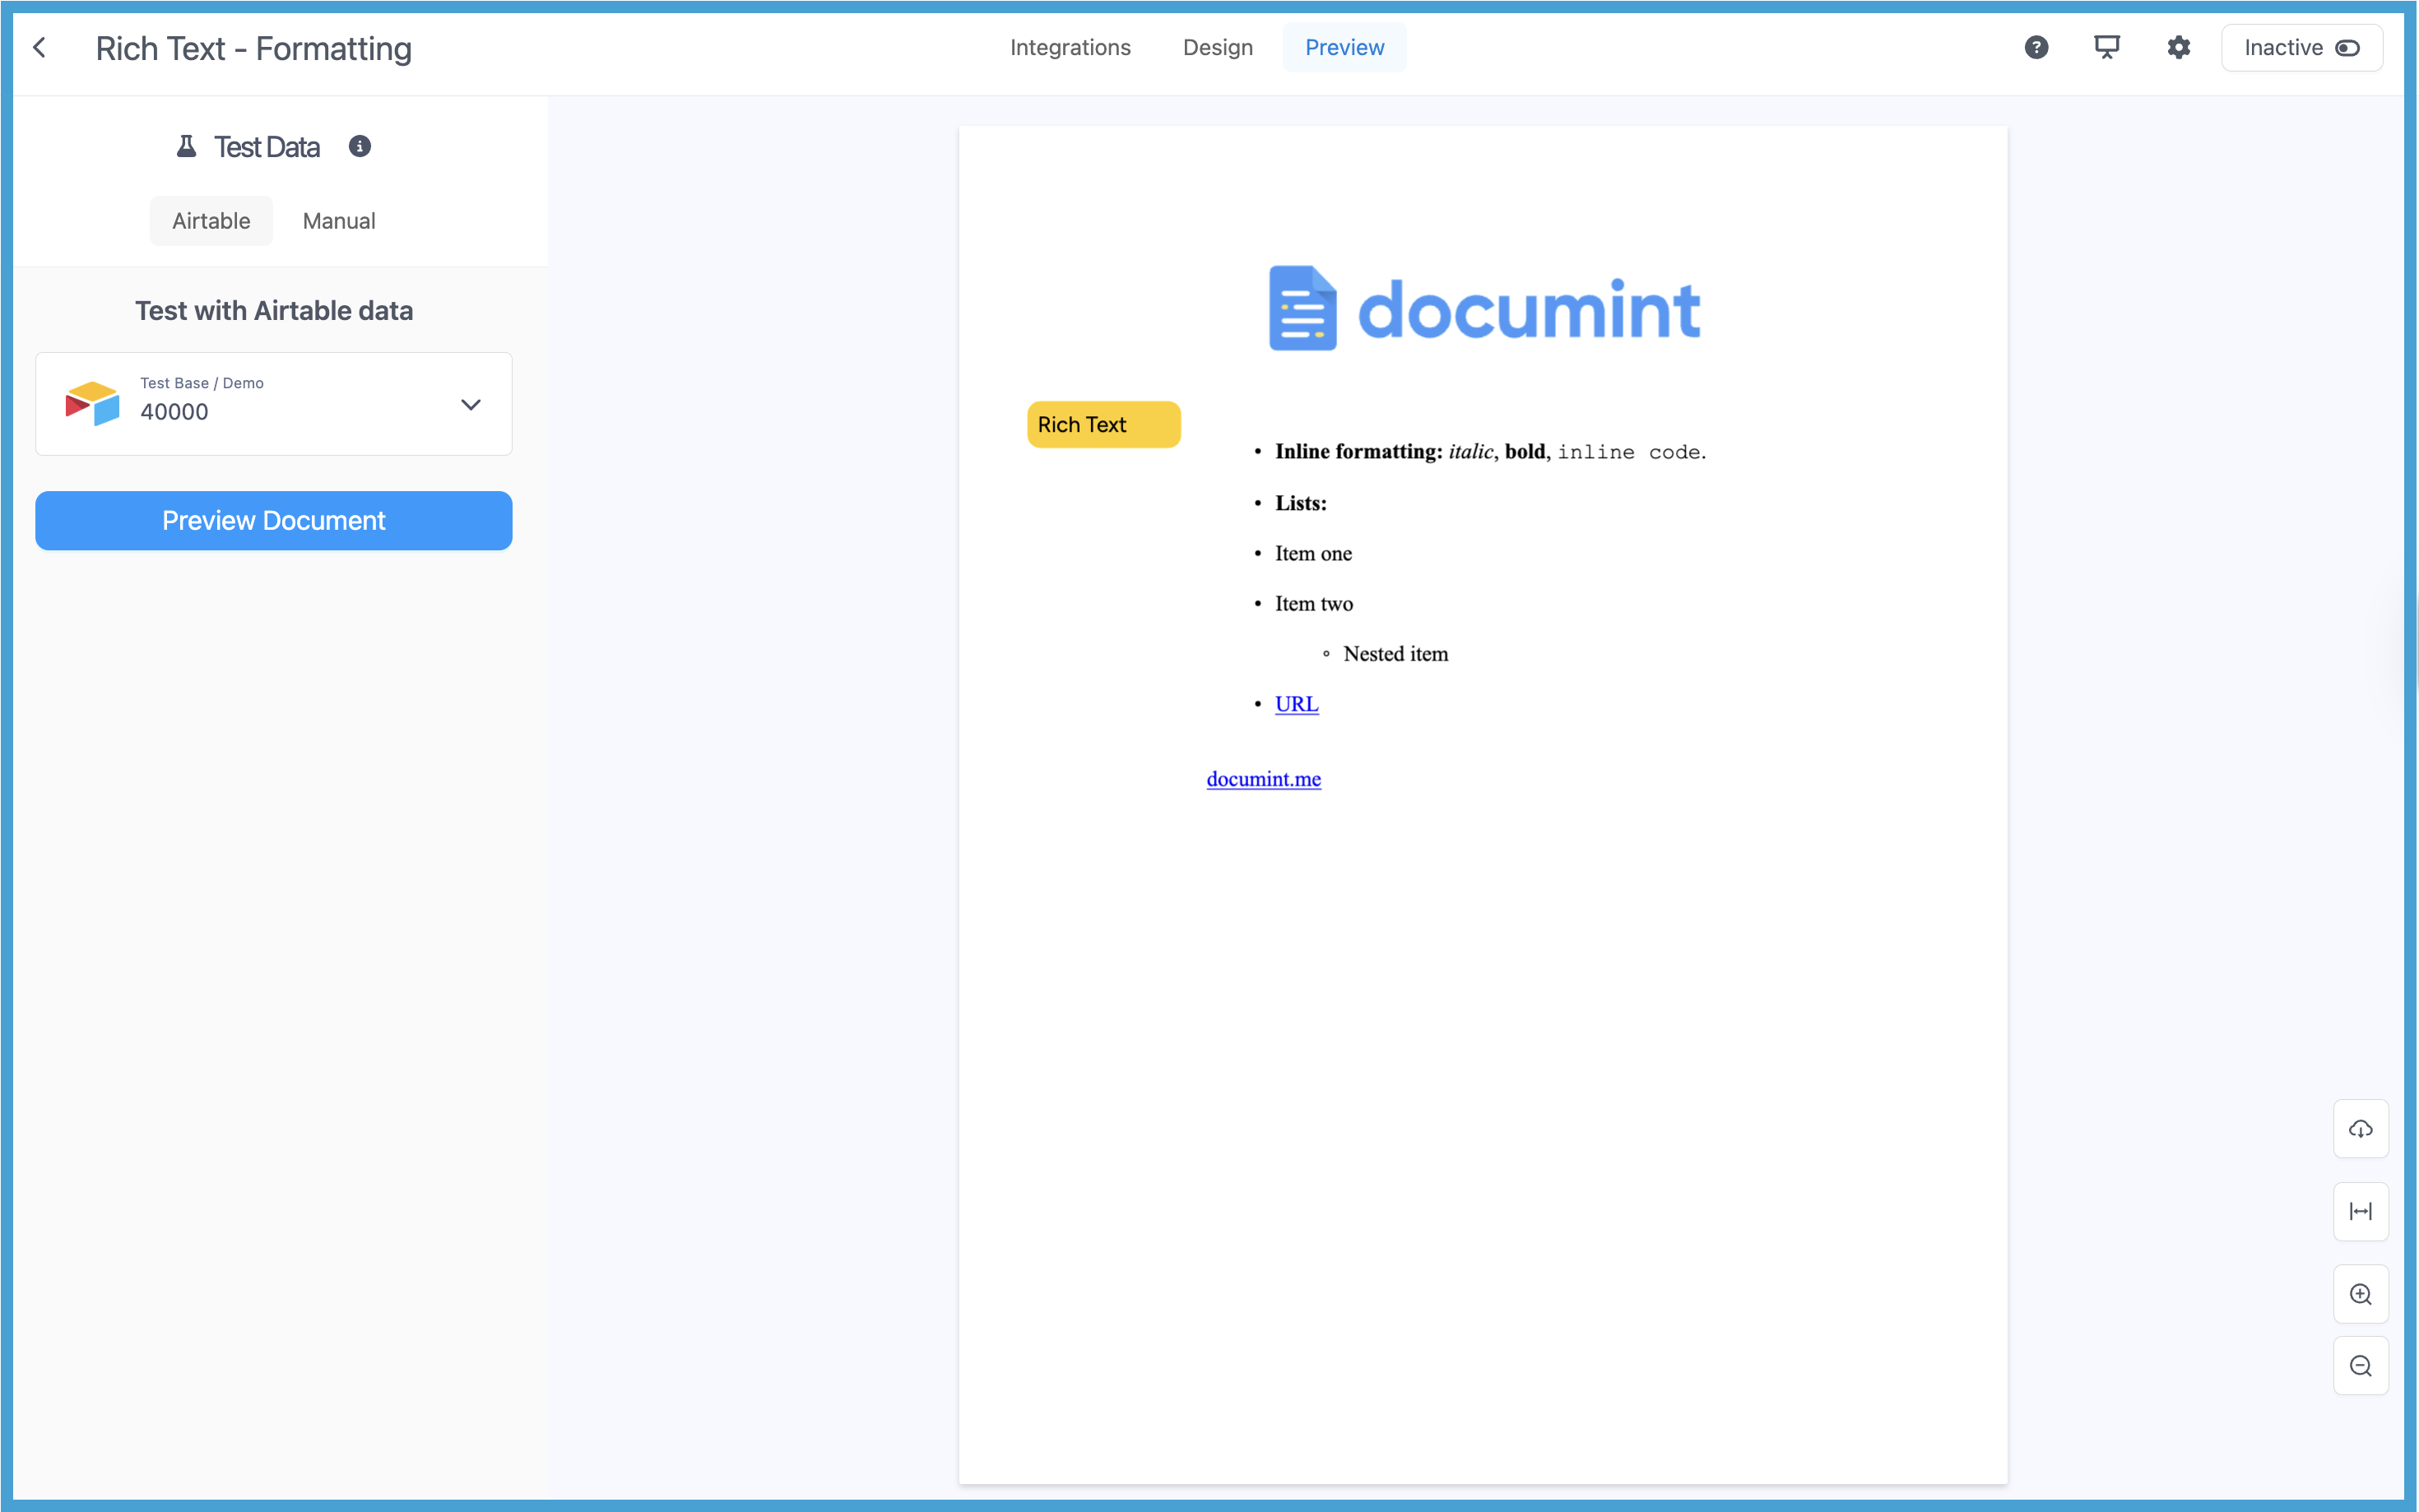Follow the documint.me link
Viewport: 2419px width, 1512px height.
tap(1263, 779)
